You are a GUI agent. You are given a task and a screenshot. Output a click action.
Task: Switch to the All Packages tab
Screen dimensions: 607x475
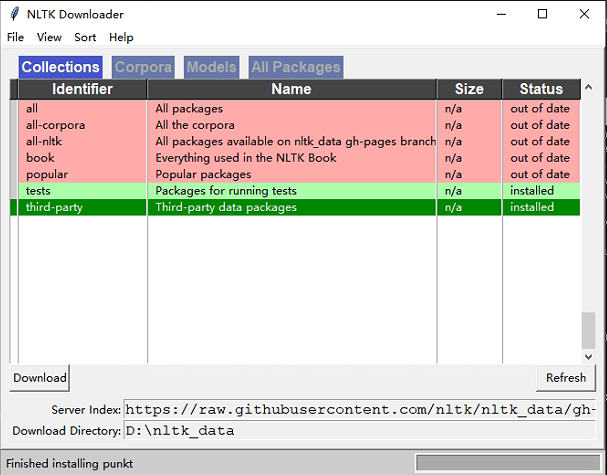pos(296,67)
